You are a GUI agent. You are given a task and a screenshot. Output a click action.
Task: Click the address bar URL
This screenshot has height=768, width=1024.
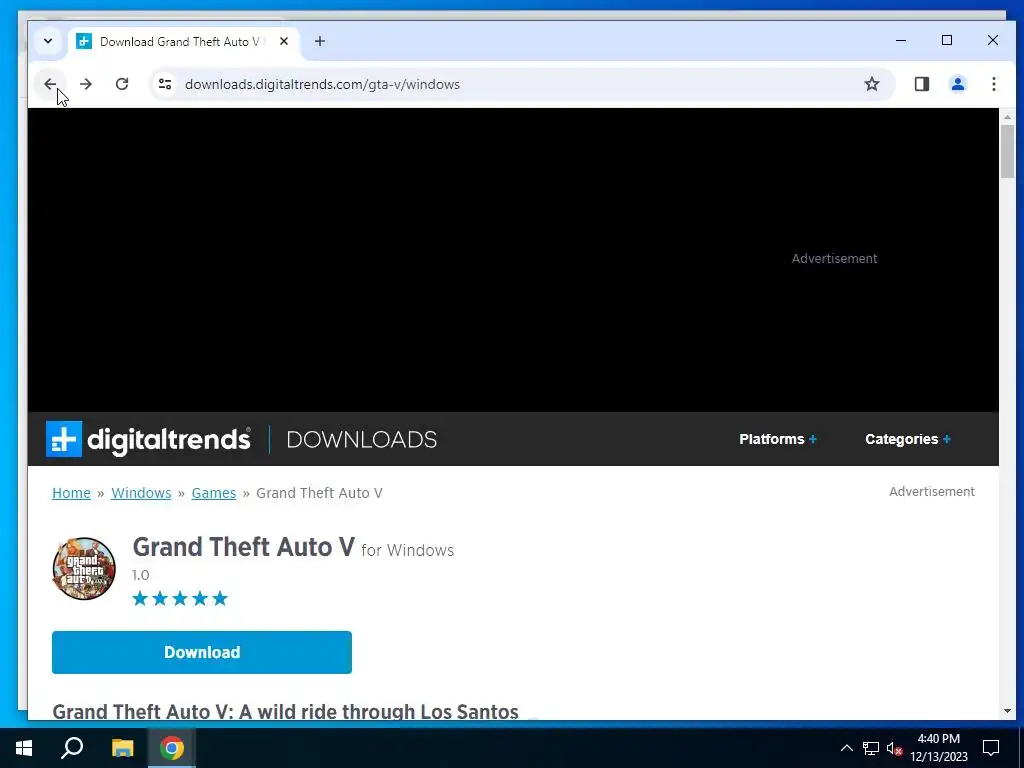322,84
